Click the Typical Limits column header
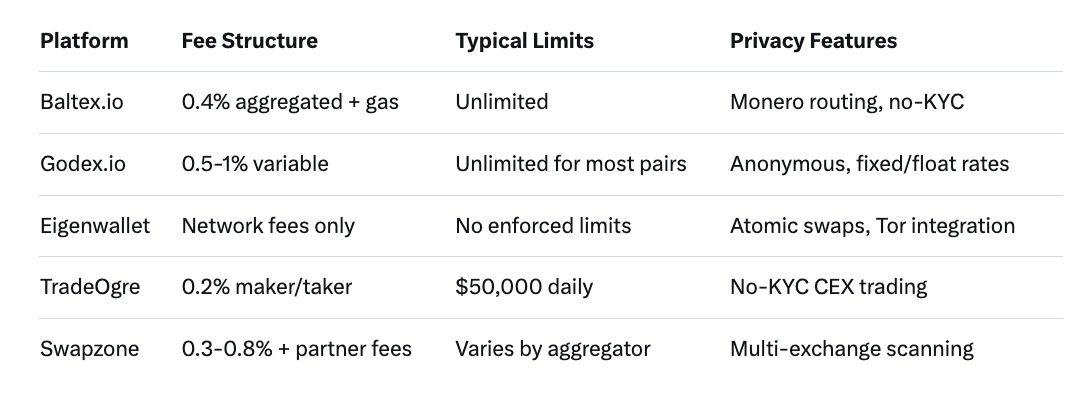 coord(524,42)
